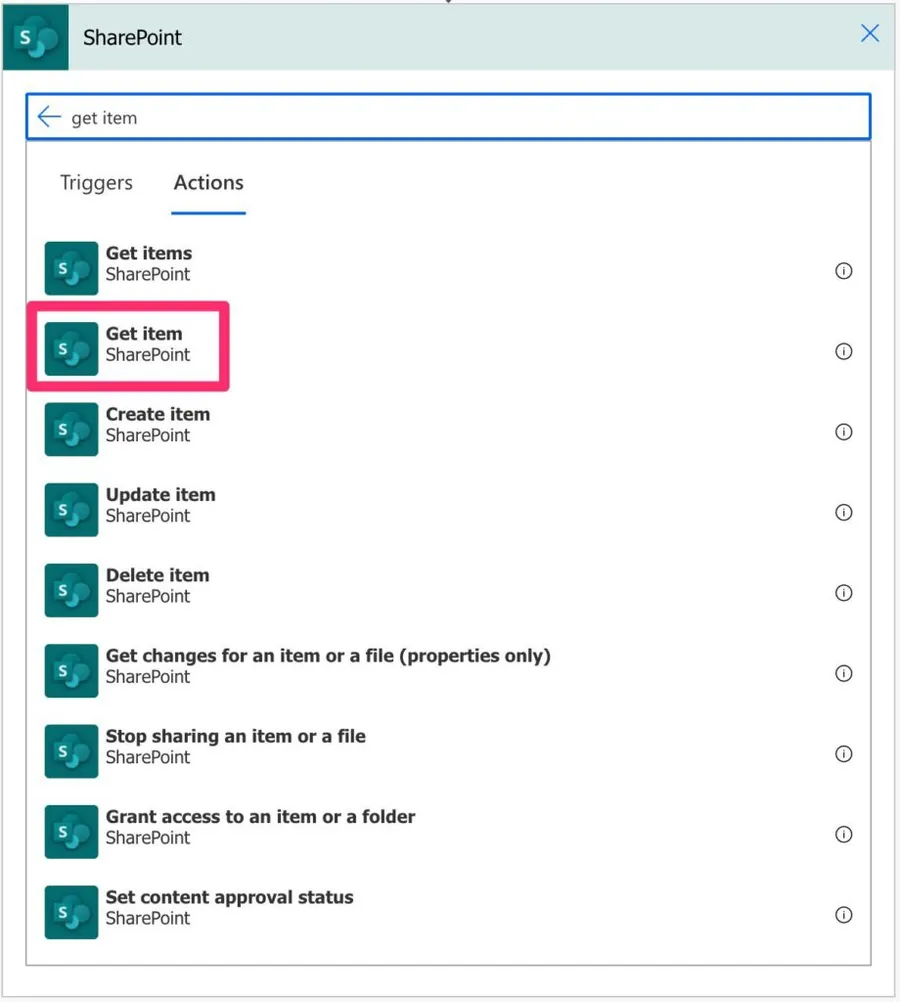Viewport: 900px width, 1002px height.
Task: Click the SharePoint logo in header
Action: click(x=35, y=38)
